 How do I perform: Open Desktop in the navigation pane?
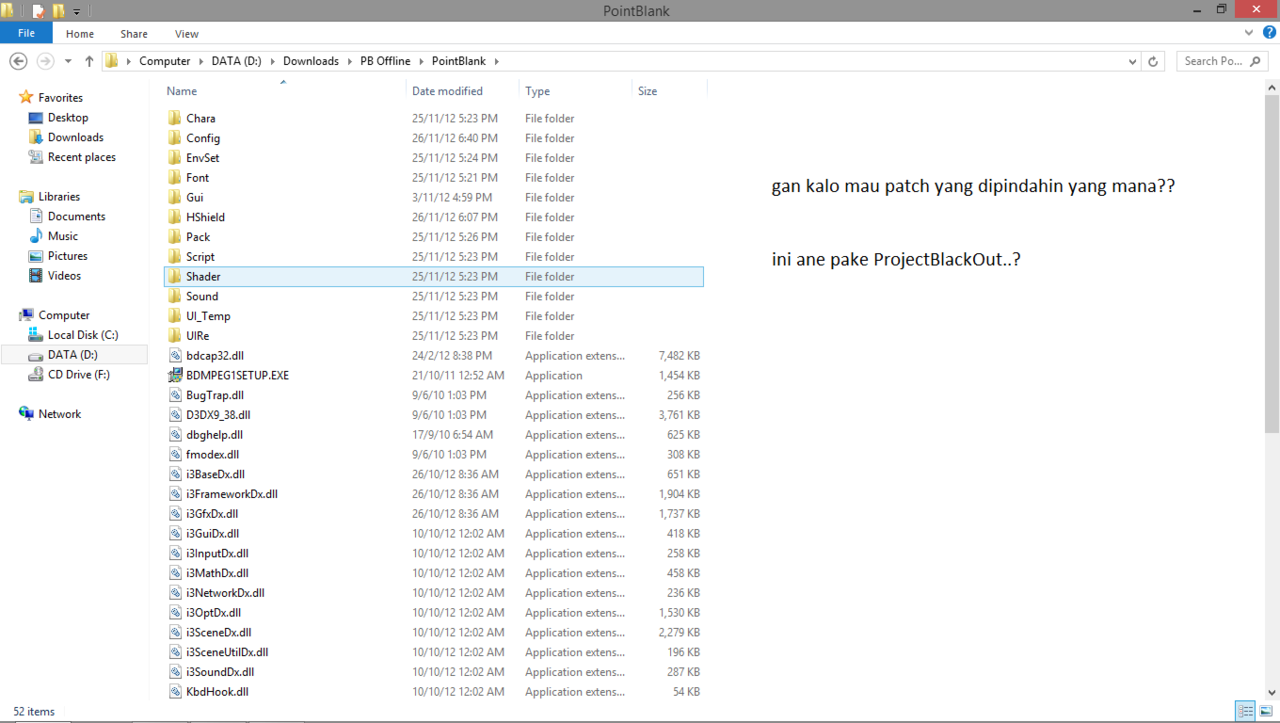68,118
